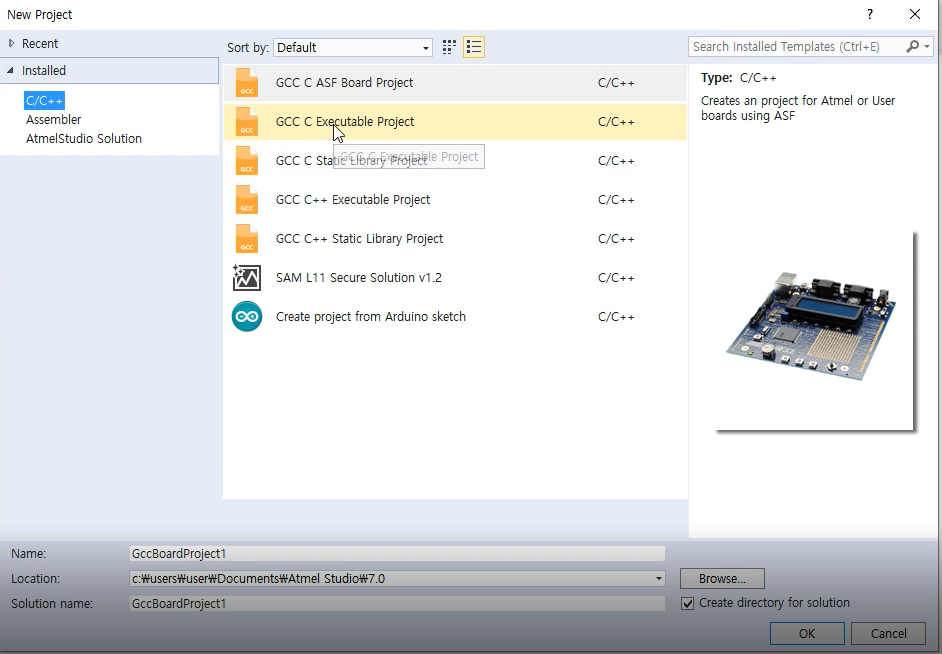The image size is (942, 654).
Task: Click the SAM L11 Secure Solution icon
Action: click(x=246, y=277)
